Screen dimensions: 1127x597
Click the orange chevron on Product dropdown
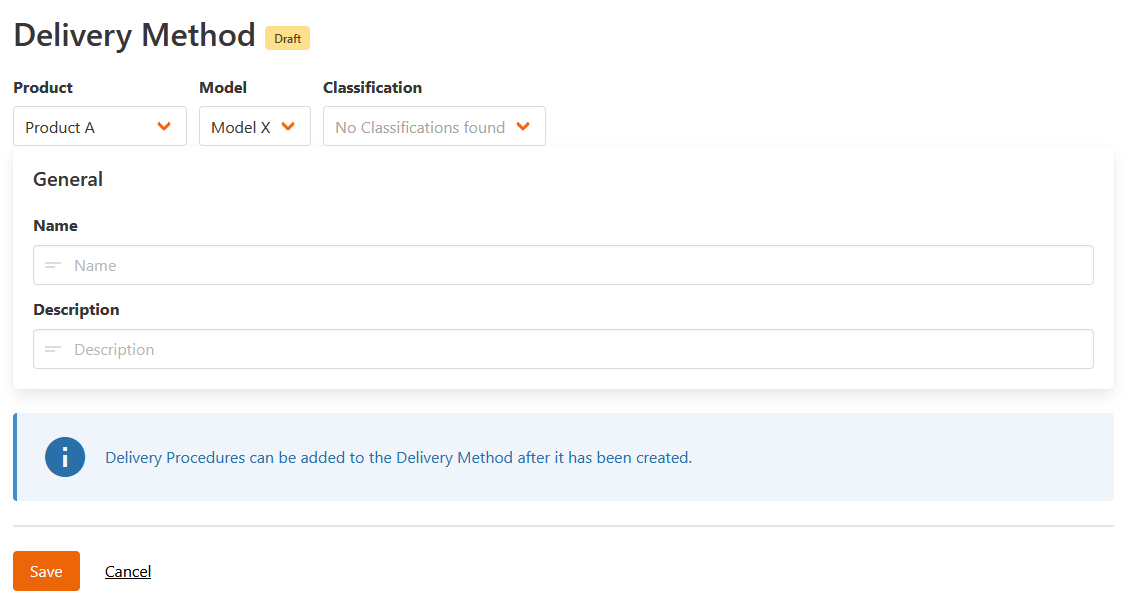[x=164, y=126]
